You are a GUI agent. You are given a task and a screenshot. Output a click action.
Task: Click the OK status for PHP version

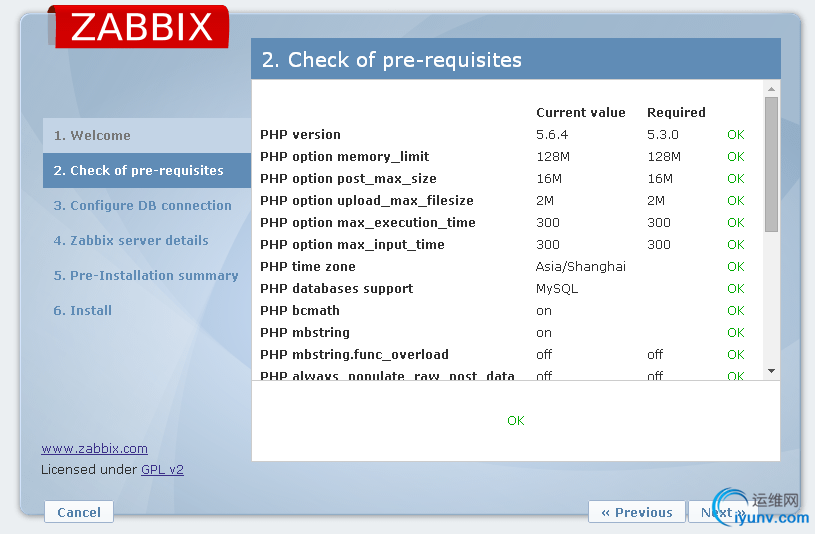tap(735, 135)
